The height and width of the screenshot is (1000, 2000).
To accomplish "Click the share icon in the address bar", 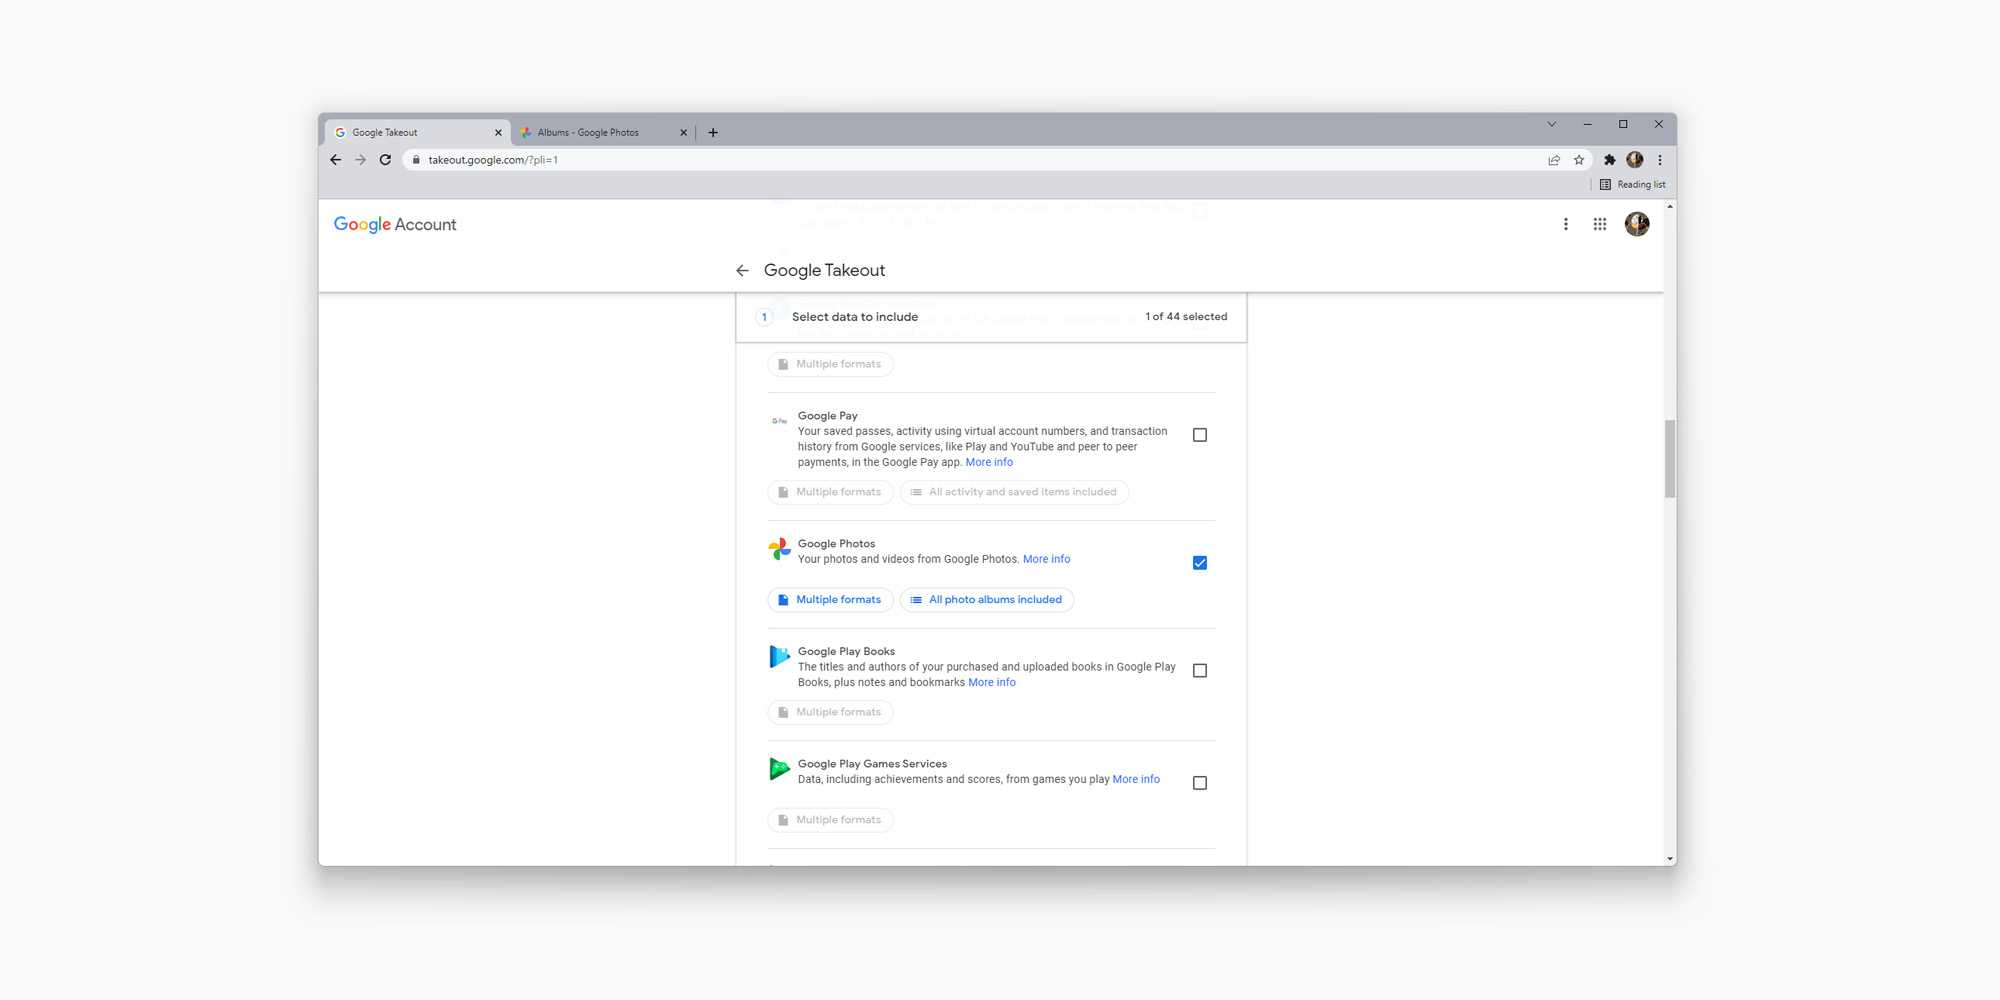I will click(x=1553, y=159).
